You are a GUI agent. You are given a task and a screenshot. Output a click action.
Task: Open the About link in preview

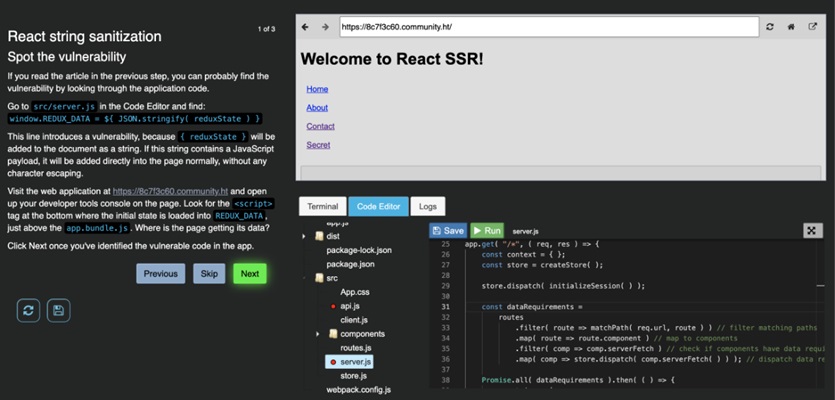[317, 108]
